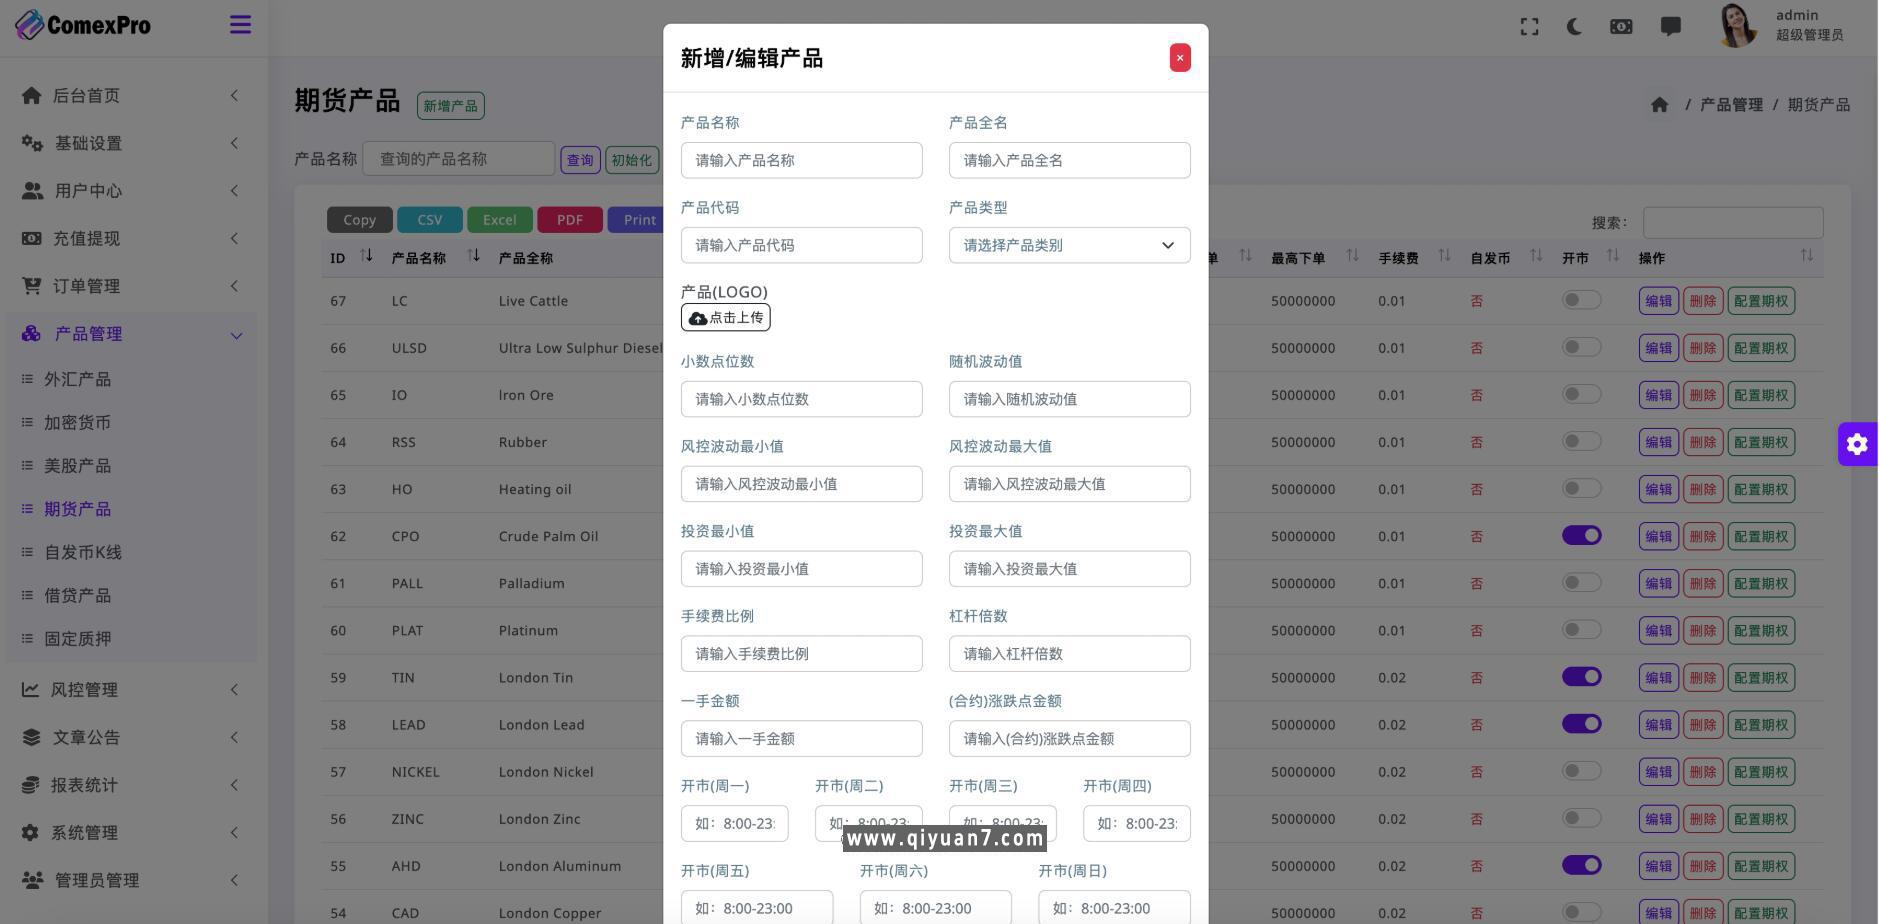Viewport: 1879px width, 924px height.
Task: Select 加密货币 in sidebar menu
Action: point(78,422)
